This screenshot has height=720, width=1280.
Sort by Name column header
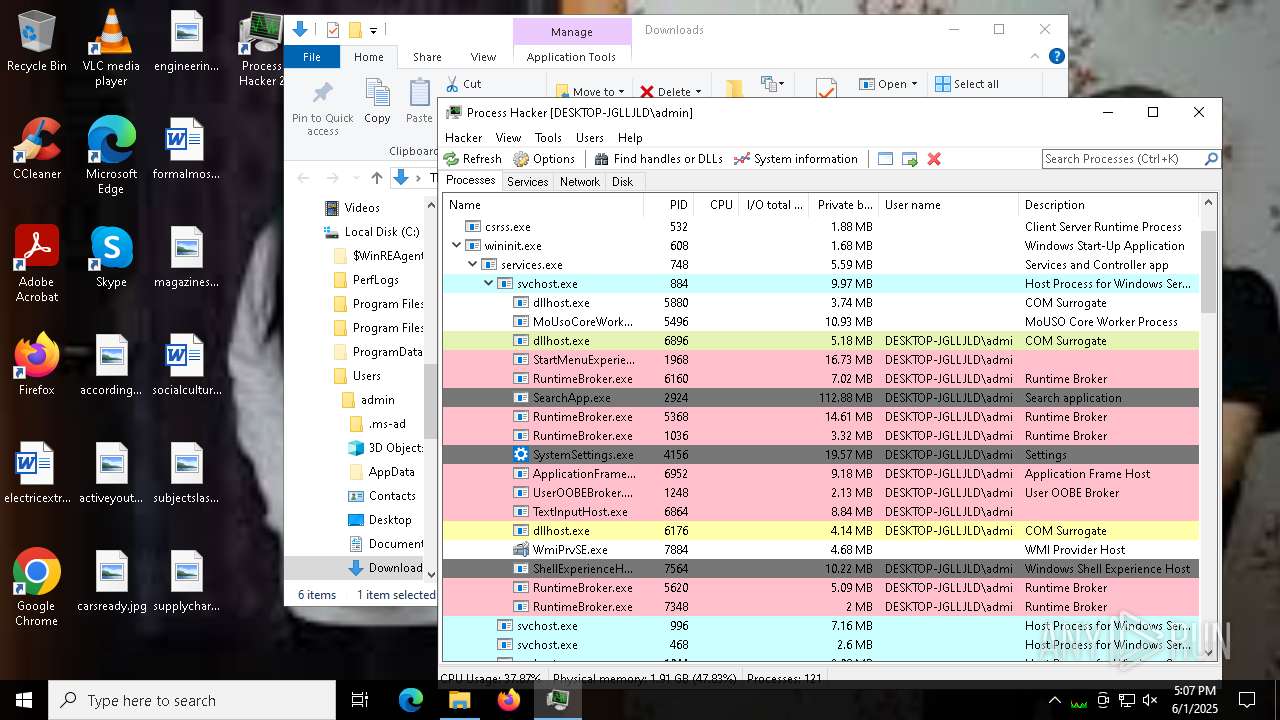pos(544,205)
